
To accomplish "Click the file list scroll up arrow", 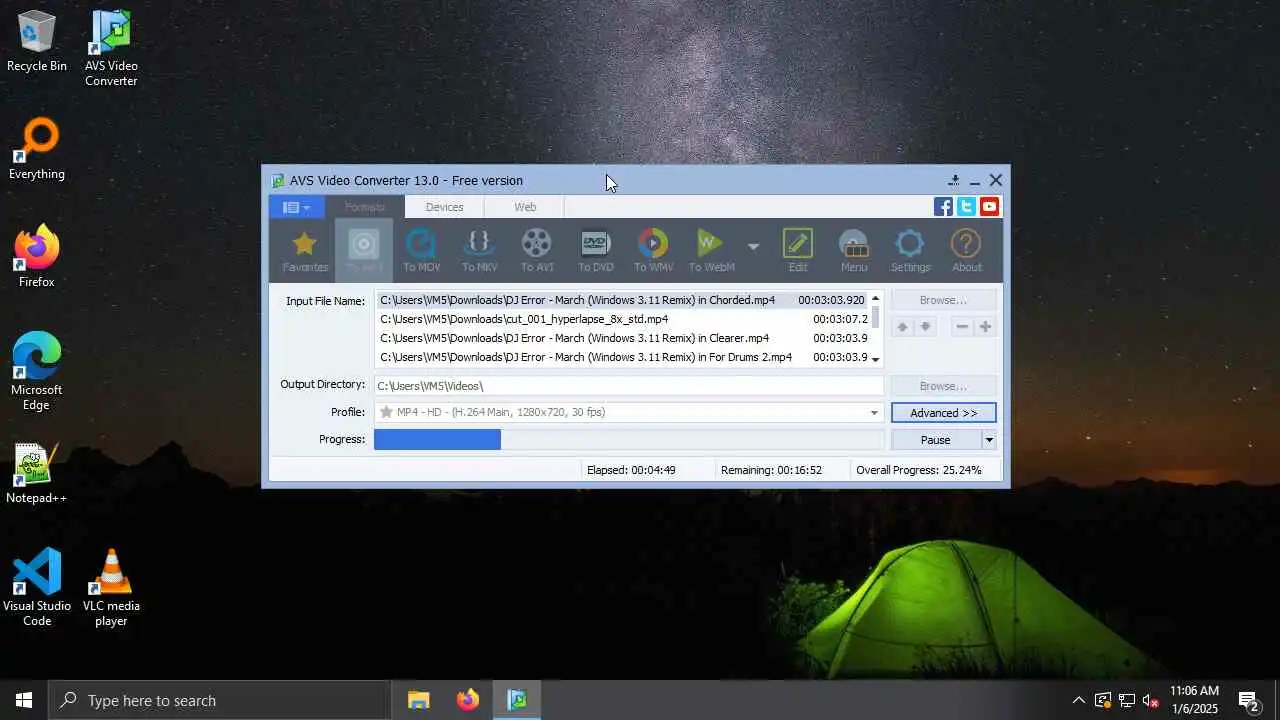I will [876, 298].
